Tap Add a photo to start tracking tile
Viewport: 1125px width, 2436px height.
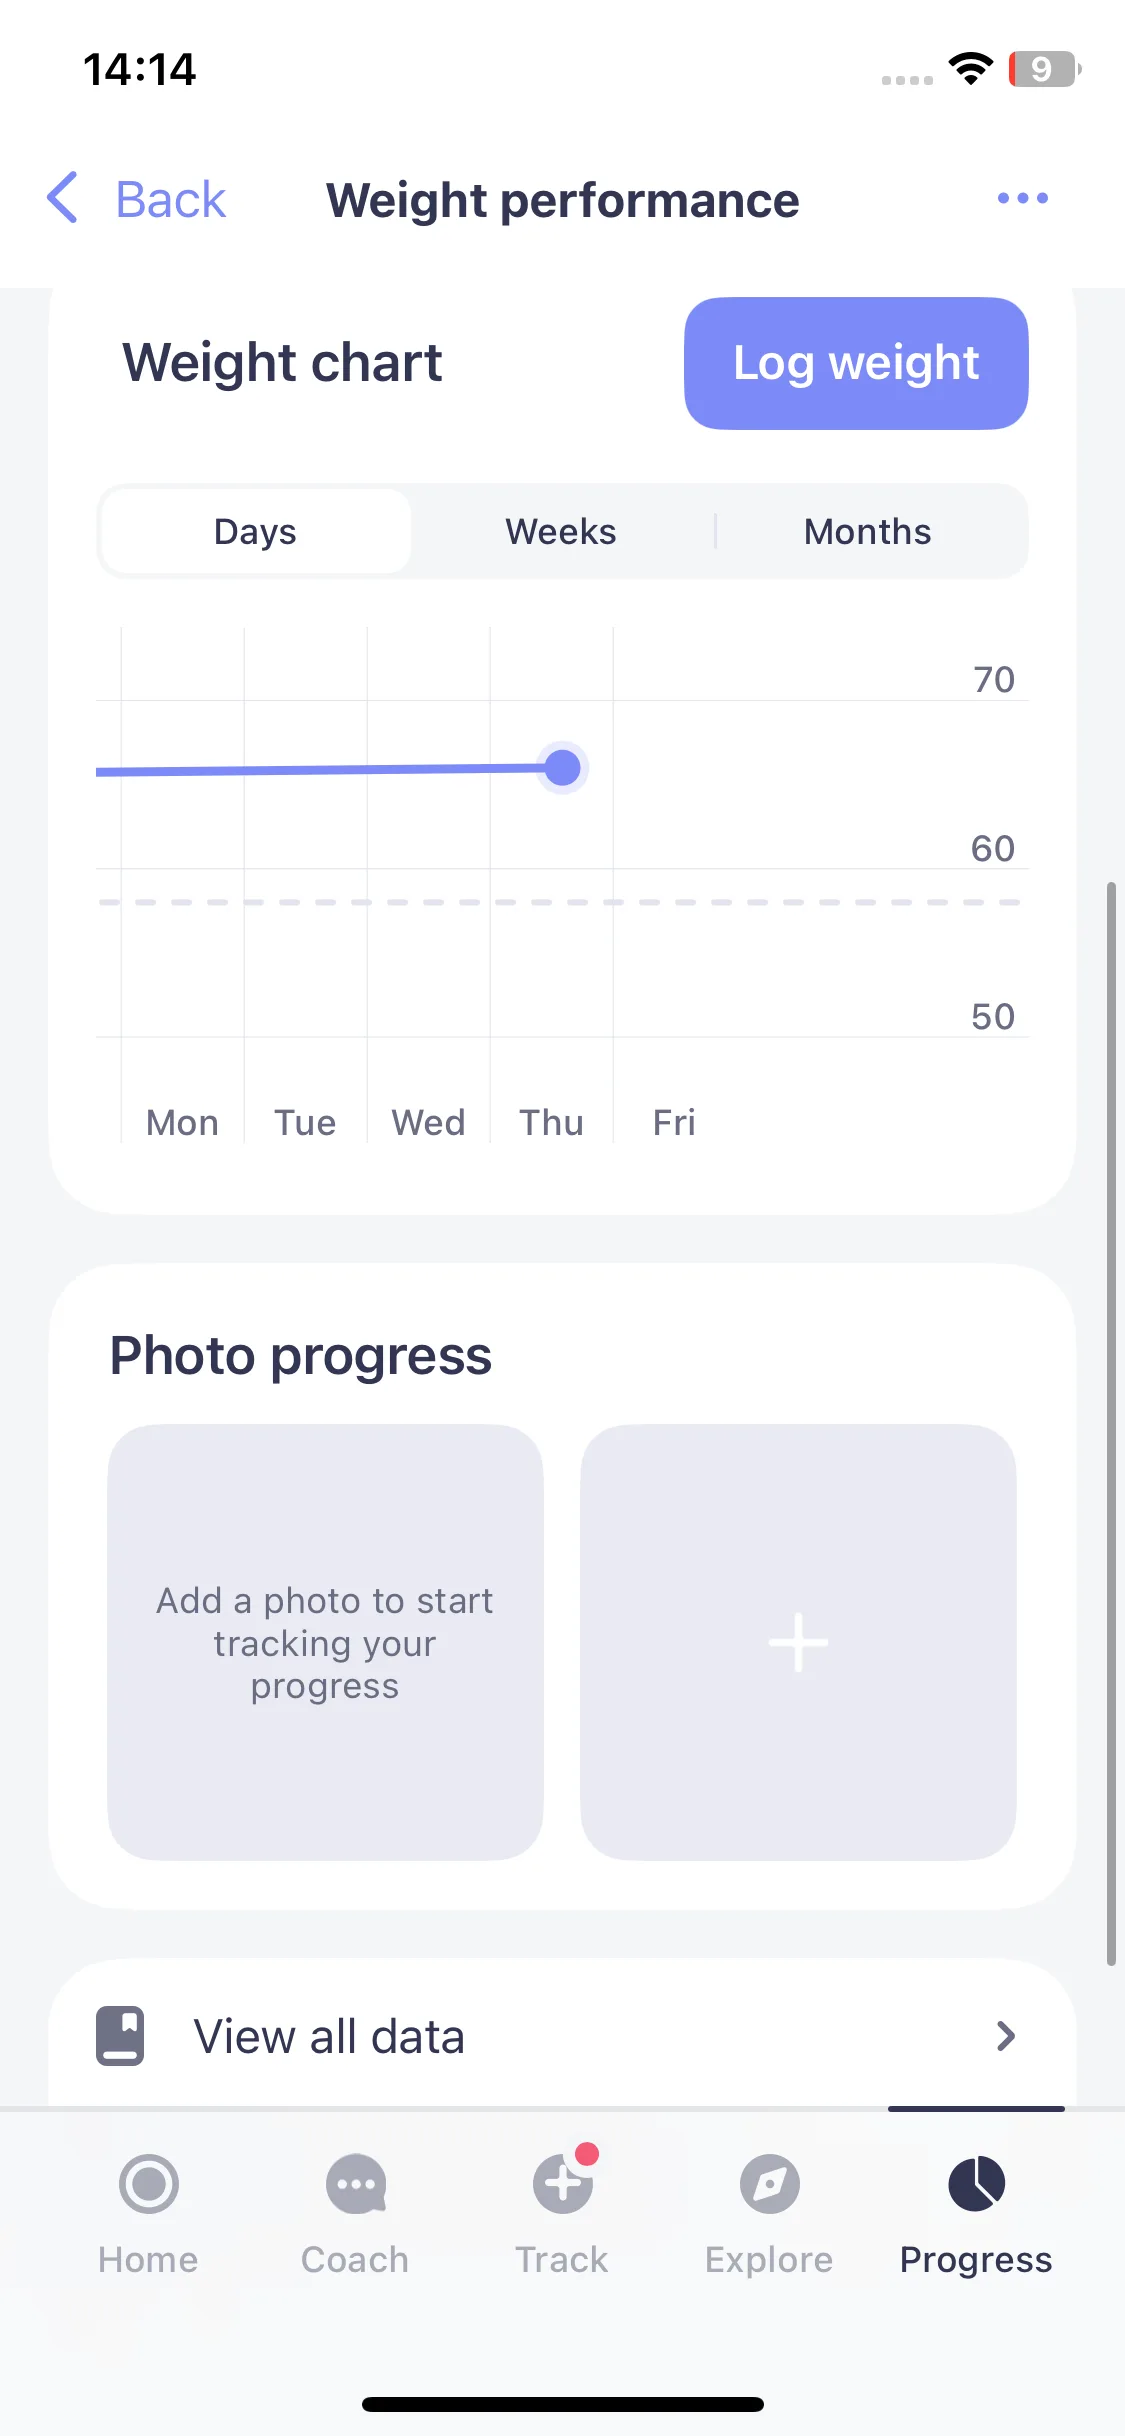click(325, 1642)
